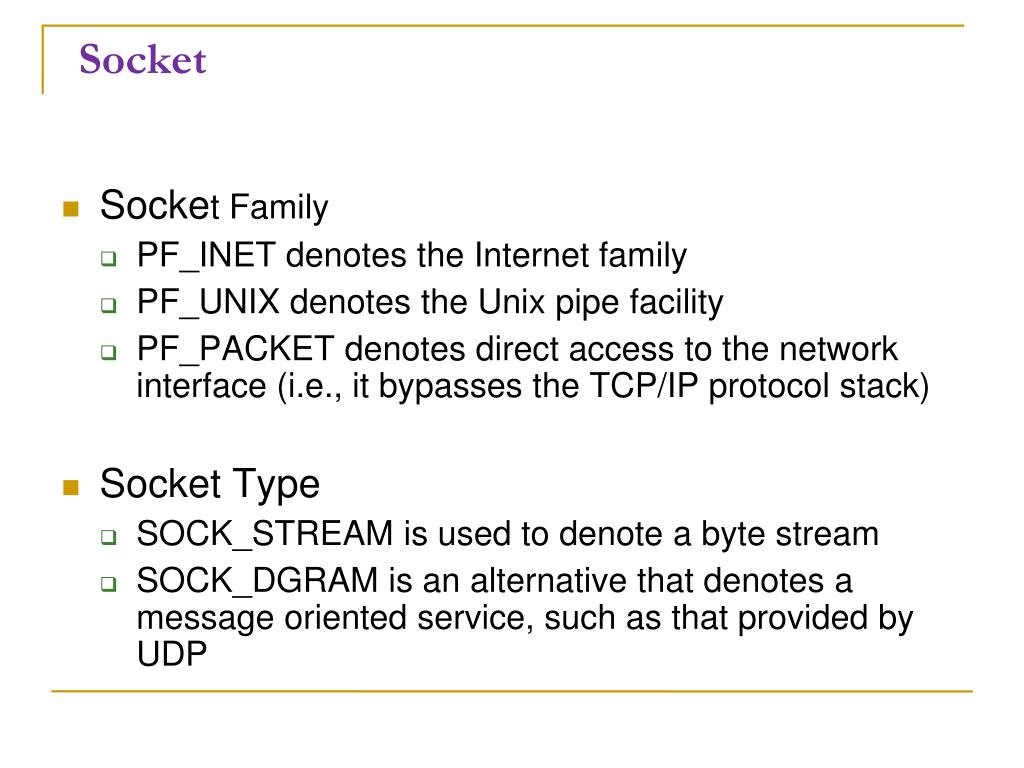Screen dimensions: 1024x768
Task: Click the TCP/IP protocol stack text
Action: click(x=759, y=386)
